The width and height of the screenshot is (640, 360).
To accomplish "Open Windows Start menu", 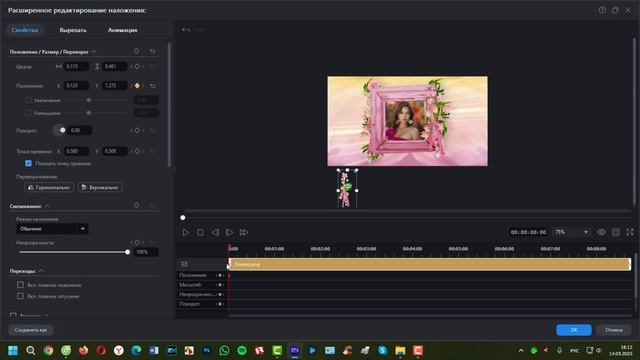I will pos(13,350).
